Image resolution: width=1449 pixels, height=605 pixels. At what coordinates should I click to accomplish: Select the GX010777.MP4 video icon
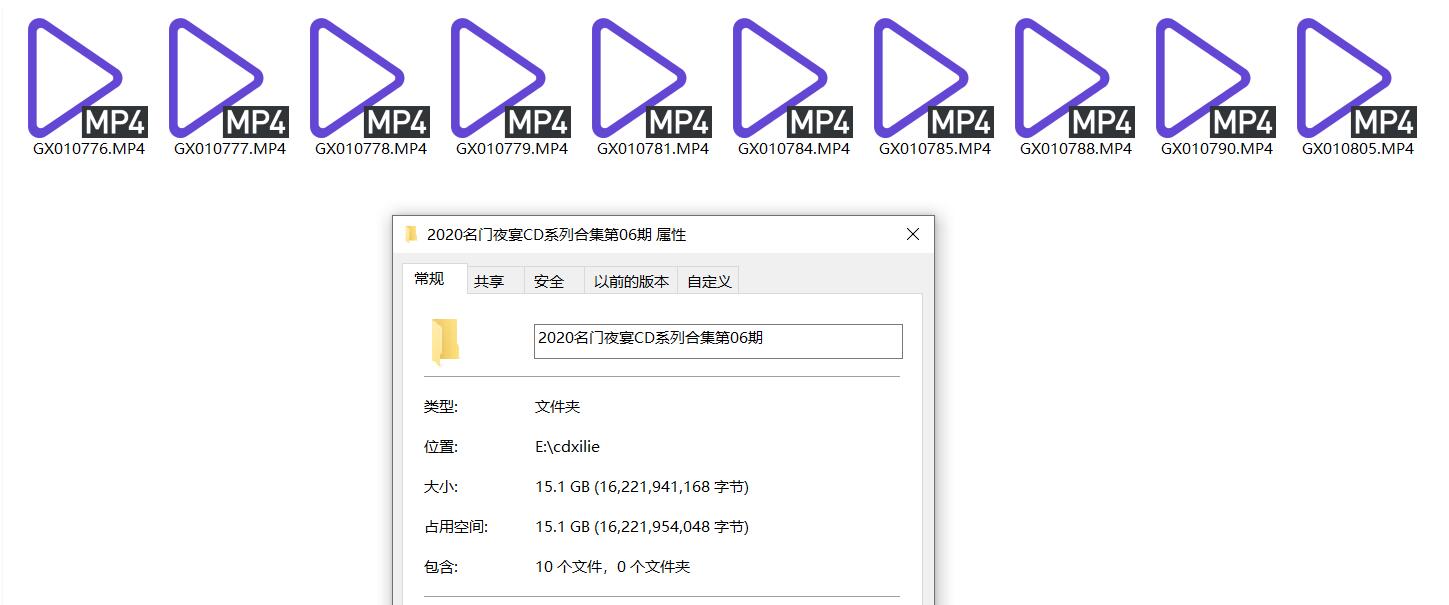228,77
